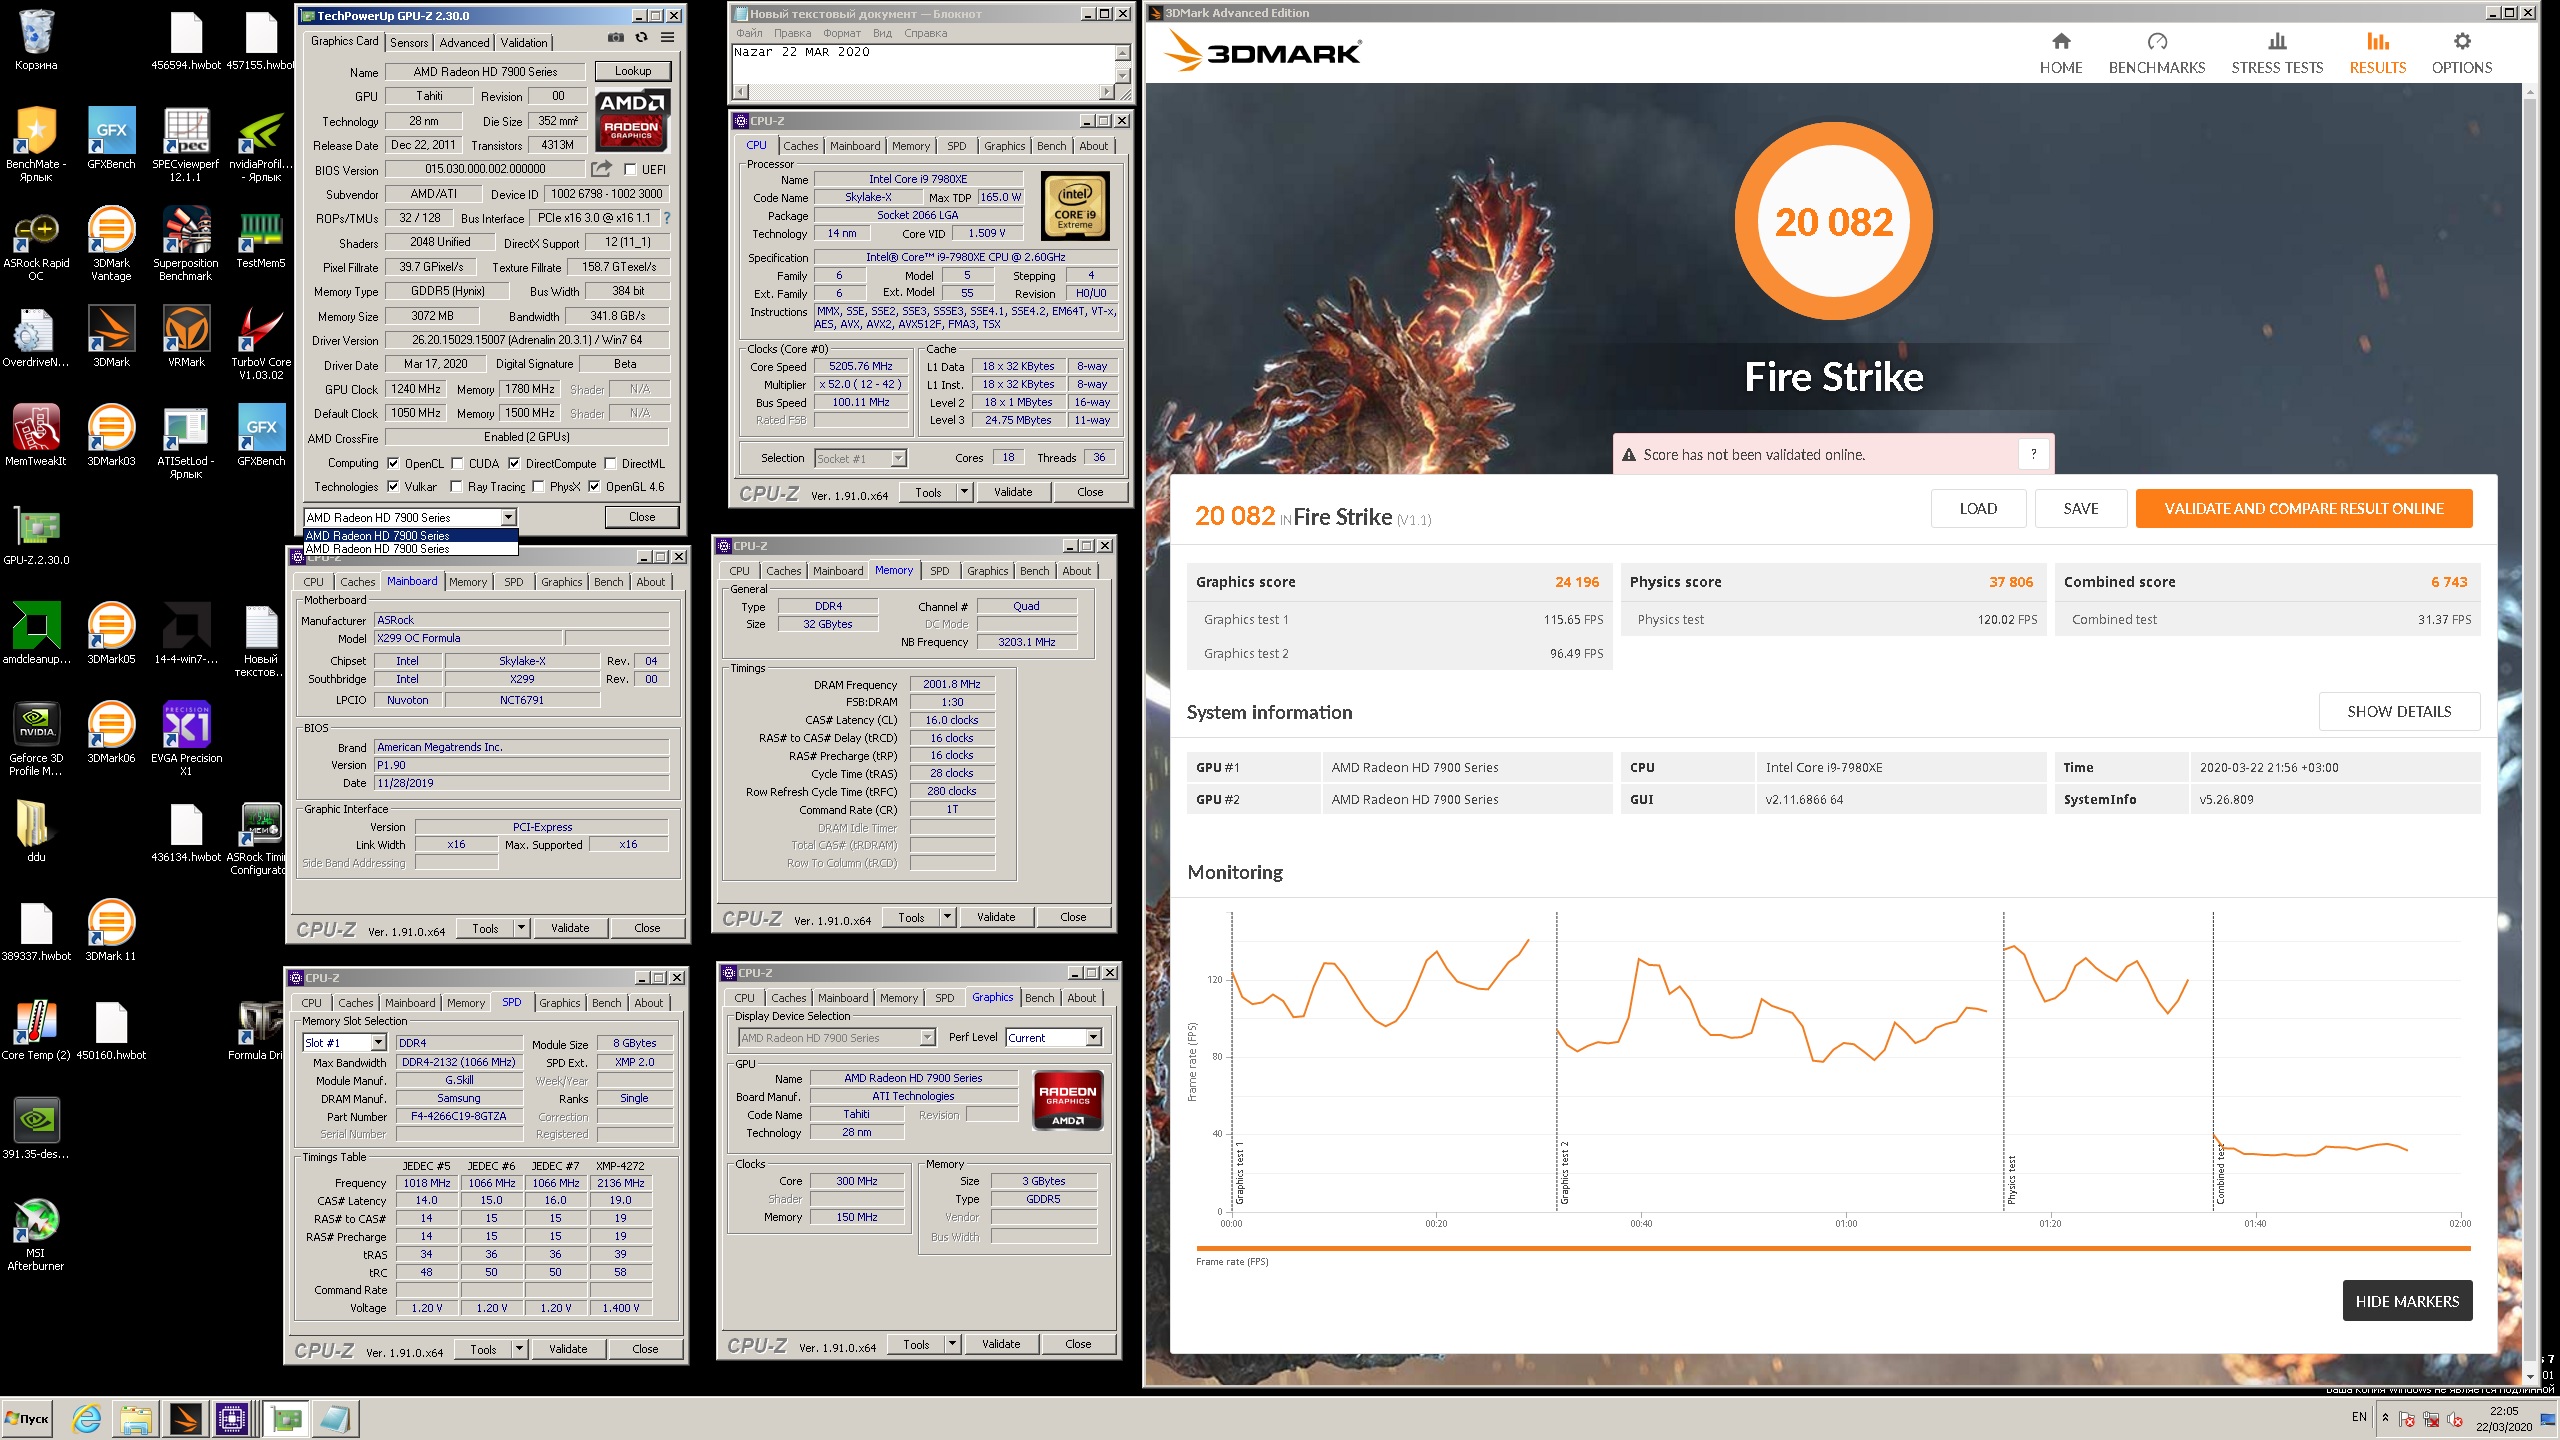Click the HIDE MARKERS button
Image resolution: width=2560 pixels, height=1440 pixels.
2407,1301
